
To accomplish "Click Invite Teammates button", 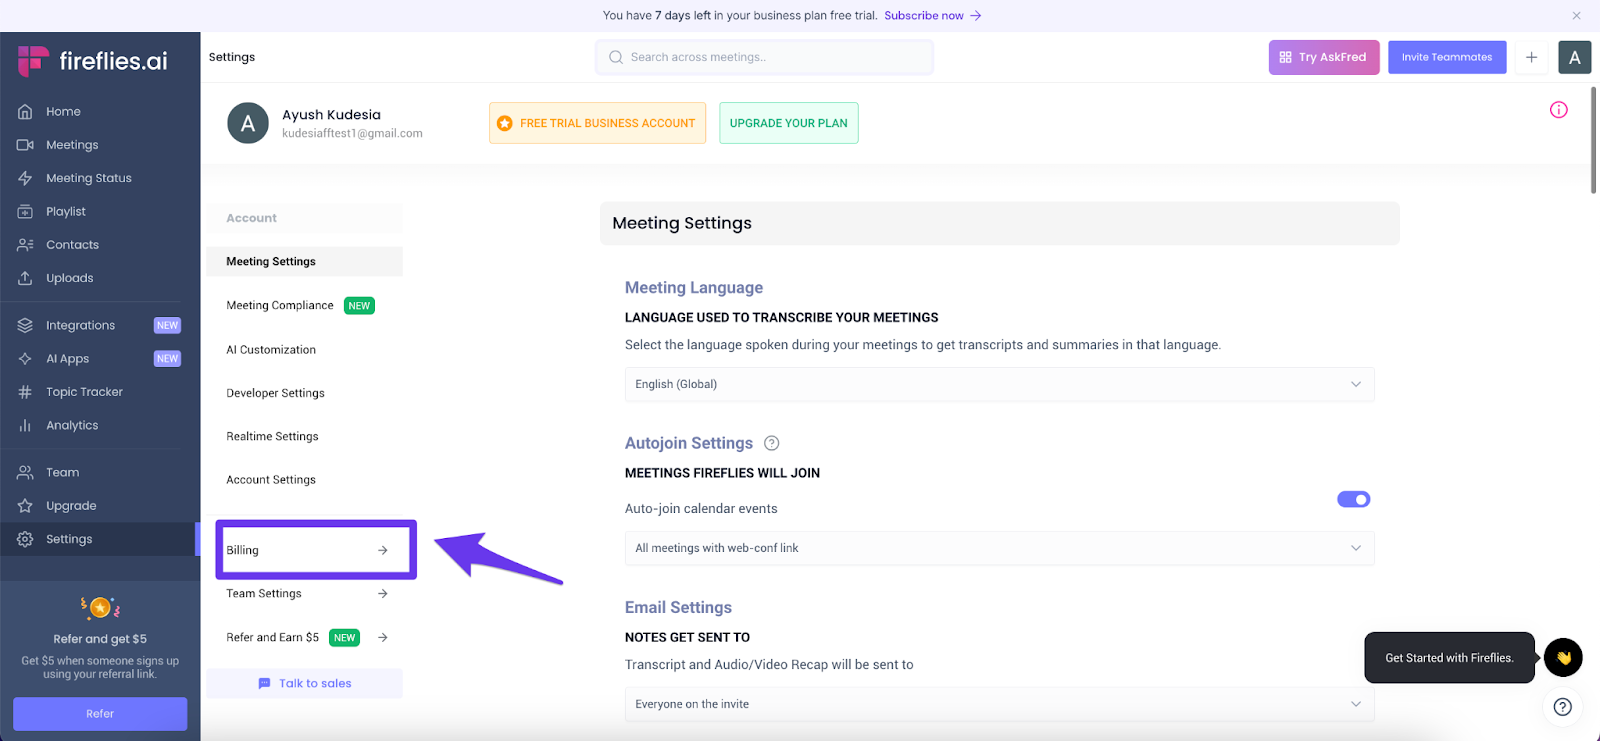I will tap(1447, 57).
